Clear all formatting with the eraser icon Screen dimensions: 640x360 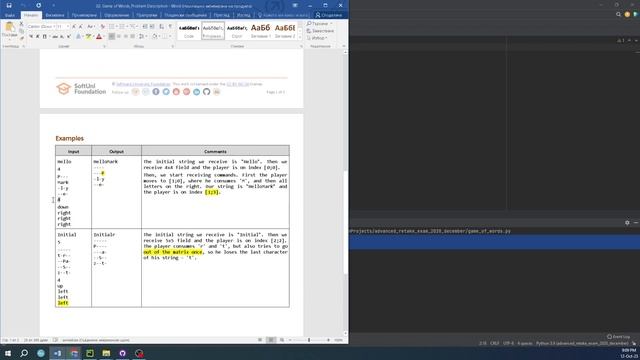click(x=102, y=26)
